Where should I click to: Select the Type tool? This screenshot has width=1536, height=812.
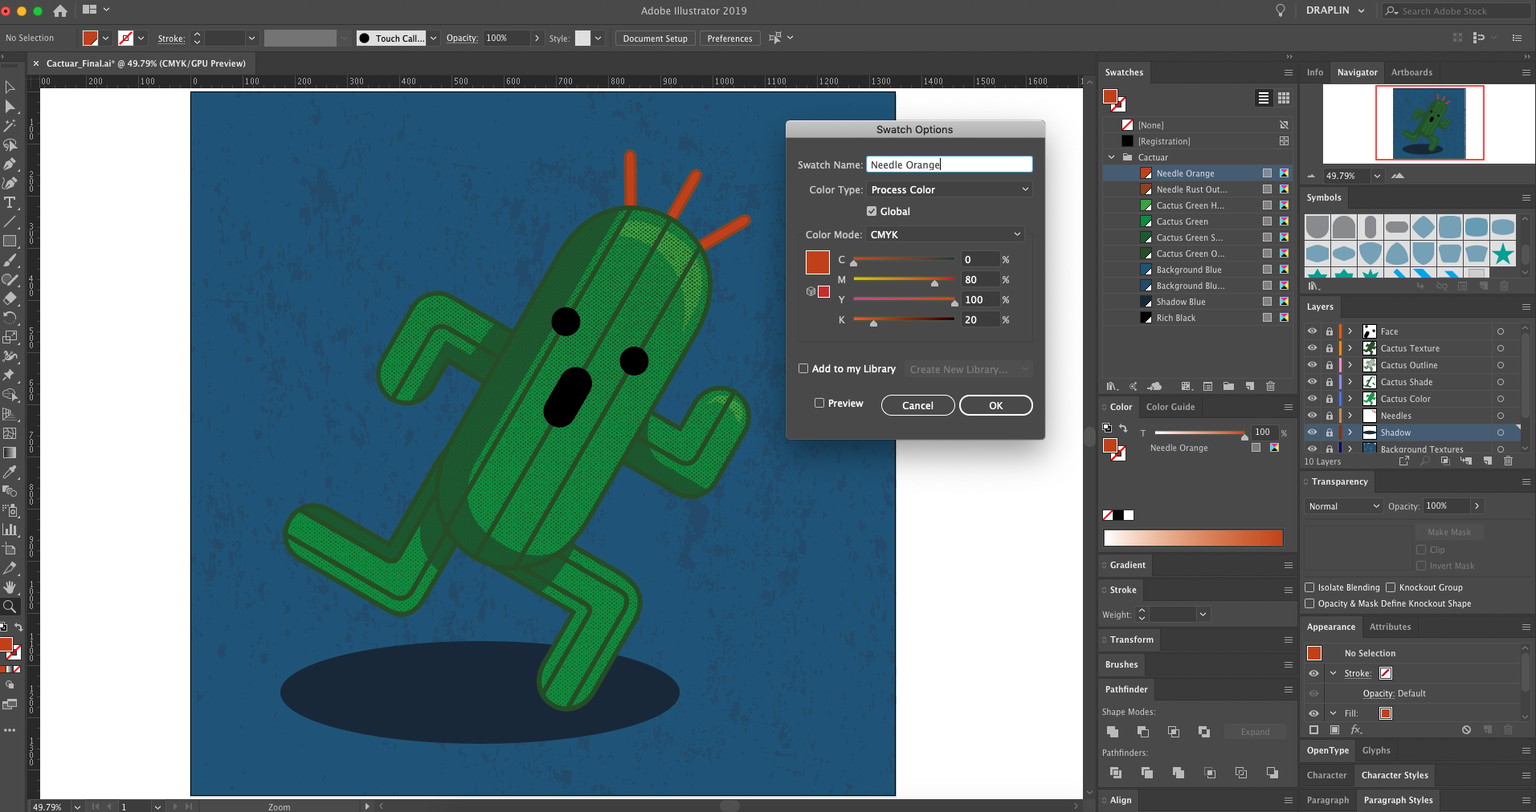[x=10, y=203]
